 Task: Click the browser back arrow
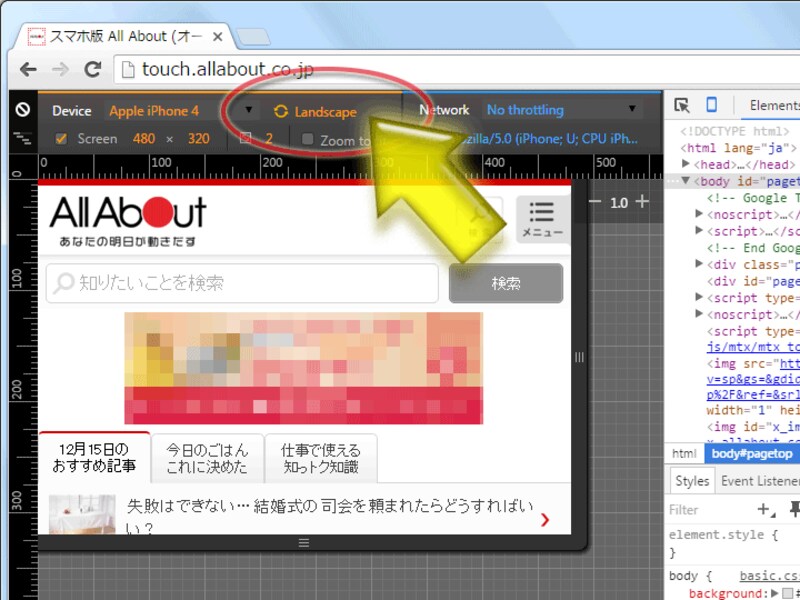28,69
